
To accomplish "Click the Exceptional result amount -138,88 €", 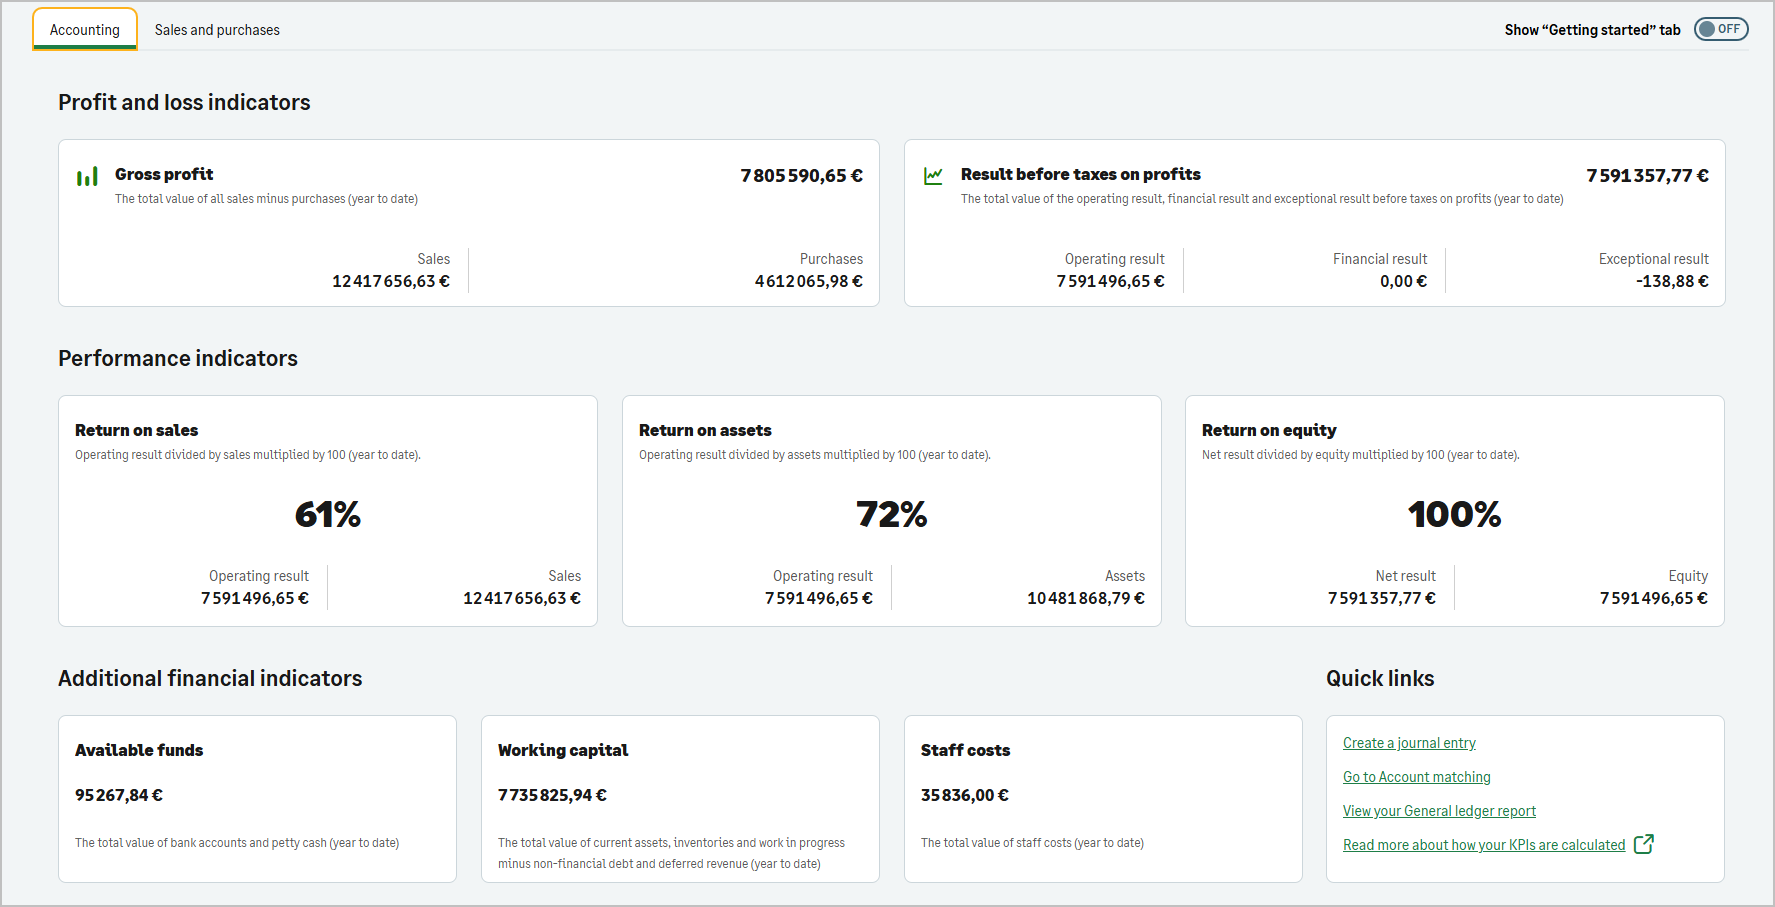I will point(1671,281).
